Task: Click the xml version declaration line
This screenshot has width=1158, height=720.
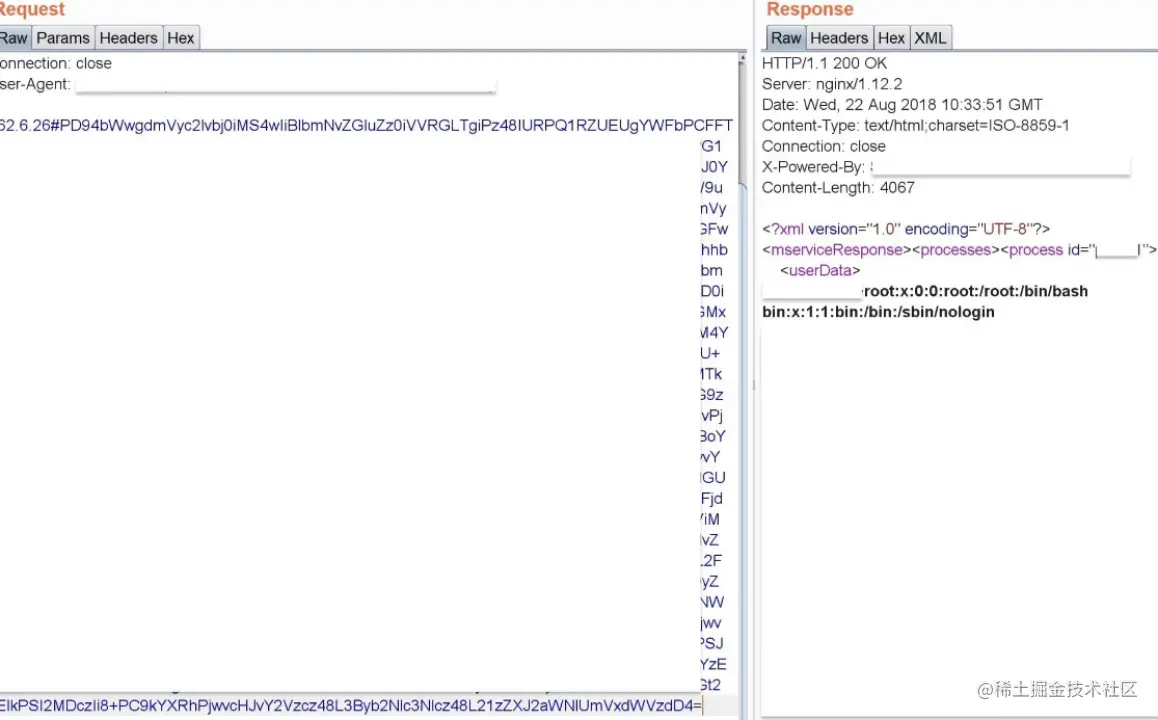Action: (x=905, y=229)
